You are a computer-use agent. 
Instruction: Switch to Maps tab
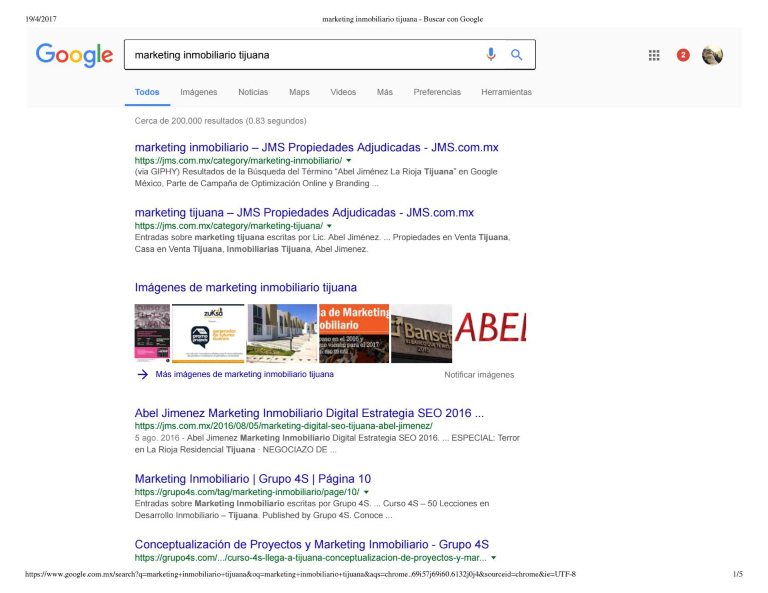pyautogui.click(x=299, y=92)
